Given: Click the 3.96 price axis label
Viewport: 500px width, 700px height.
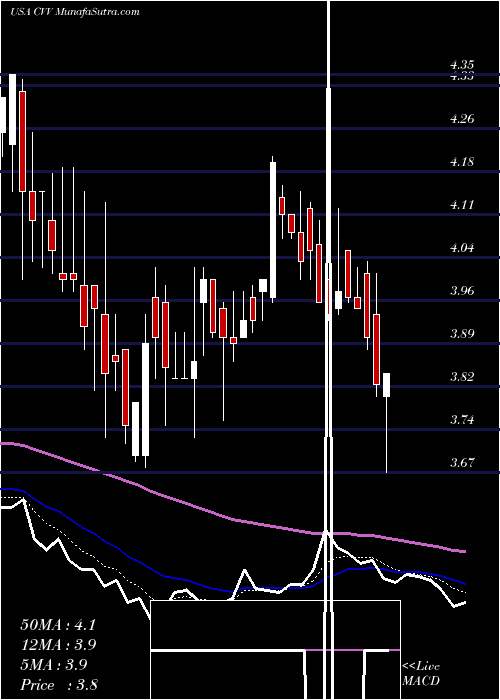Looking at the screenshot, I should [x=462, y=291].
